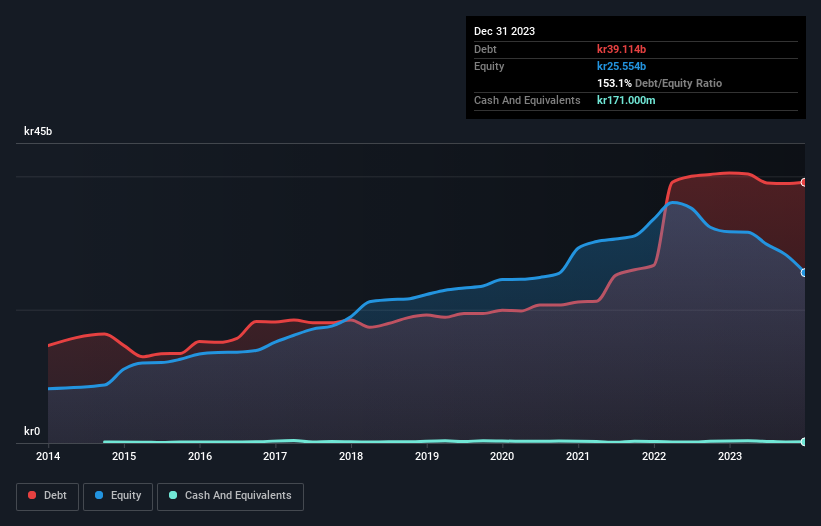The height and width of the screenshot is (526, 821).
Task: Click the 153.1% Debt/Equity Ratio text
Action: tap(659, 83)
